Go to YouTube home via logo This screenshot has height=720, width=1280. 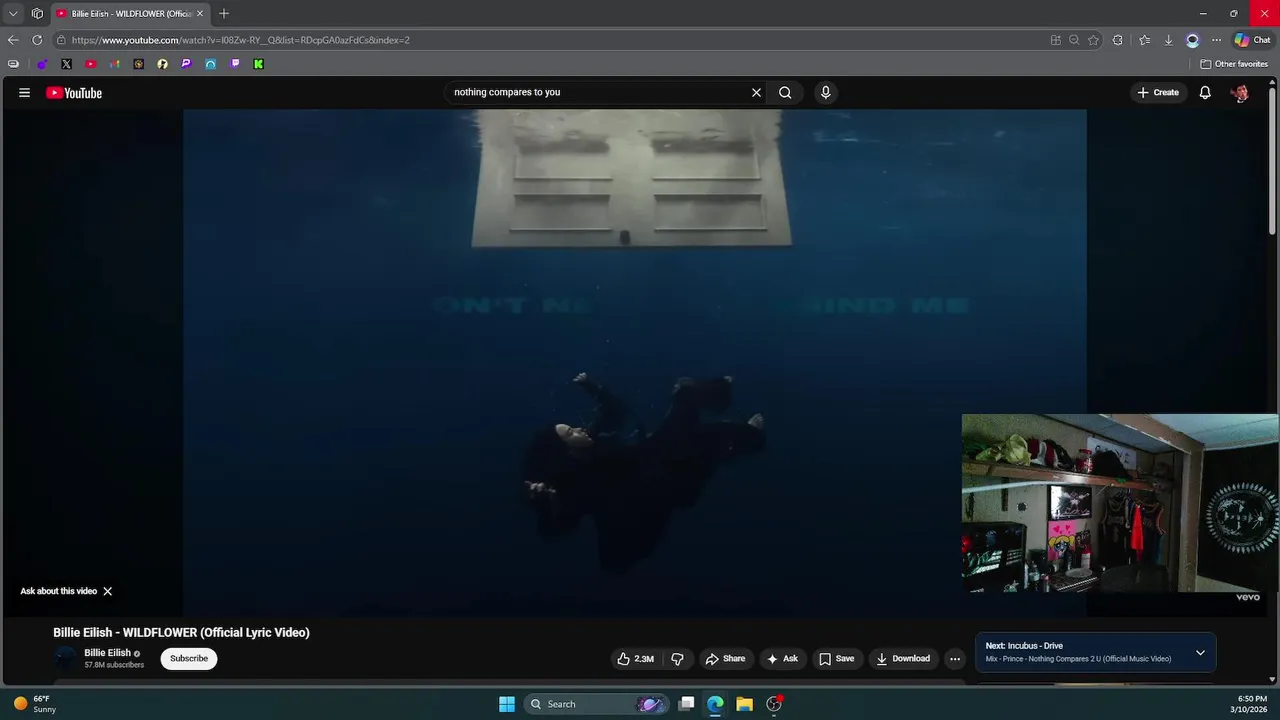point(74,93)
